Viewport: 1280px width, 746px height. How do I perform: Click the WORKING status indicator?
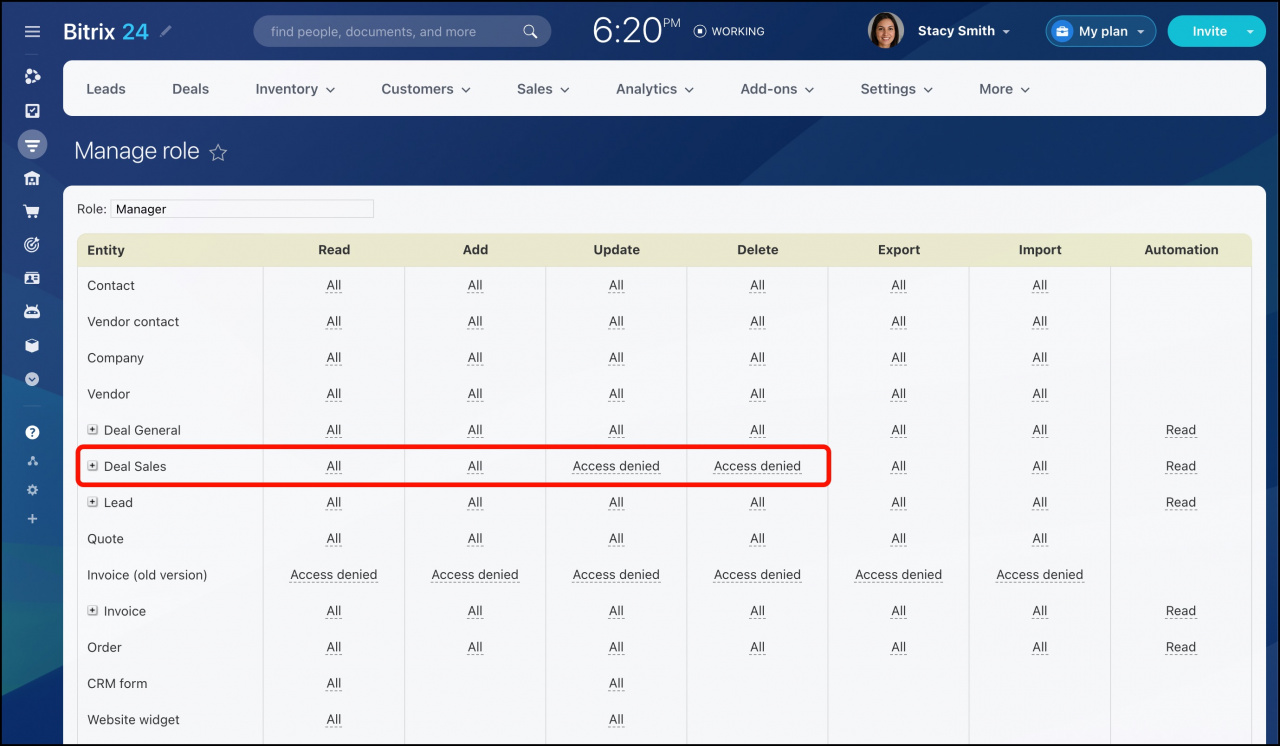click(x=729, y=32)
